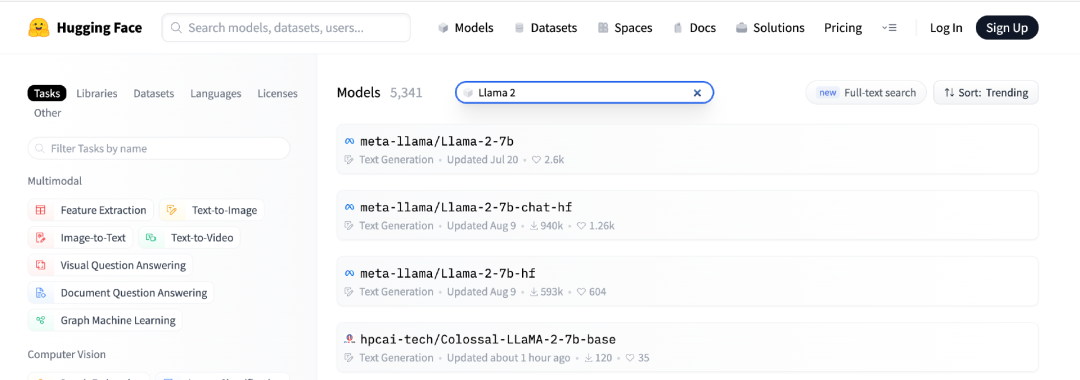Select the Graph Machine Learning filter
1080x380 pixels.
[x=105, y=320]
